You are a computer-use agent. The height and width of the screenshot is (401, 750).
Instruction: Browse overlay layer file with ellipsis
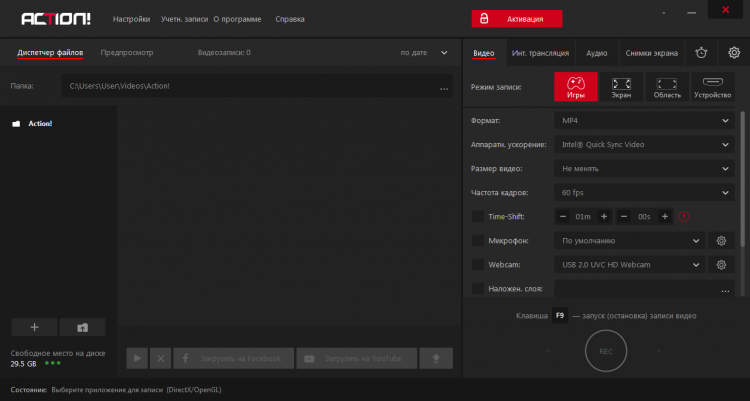[725, 289]
